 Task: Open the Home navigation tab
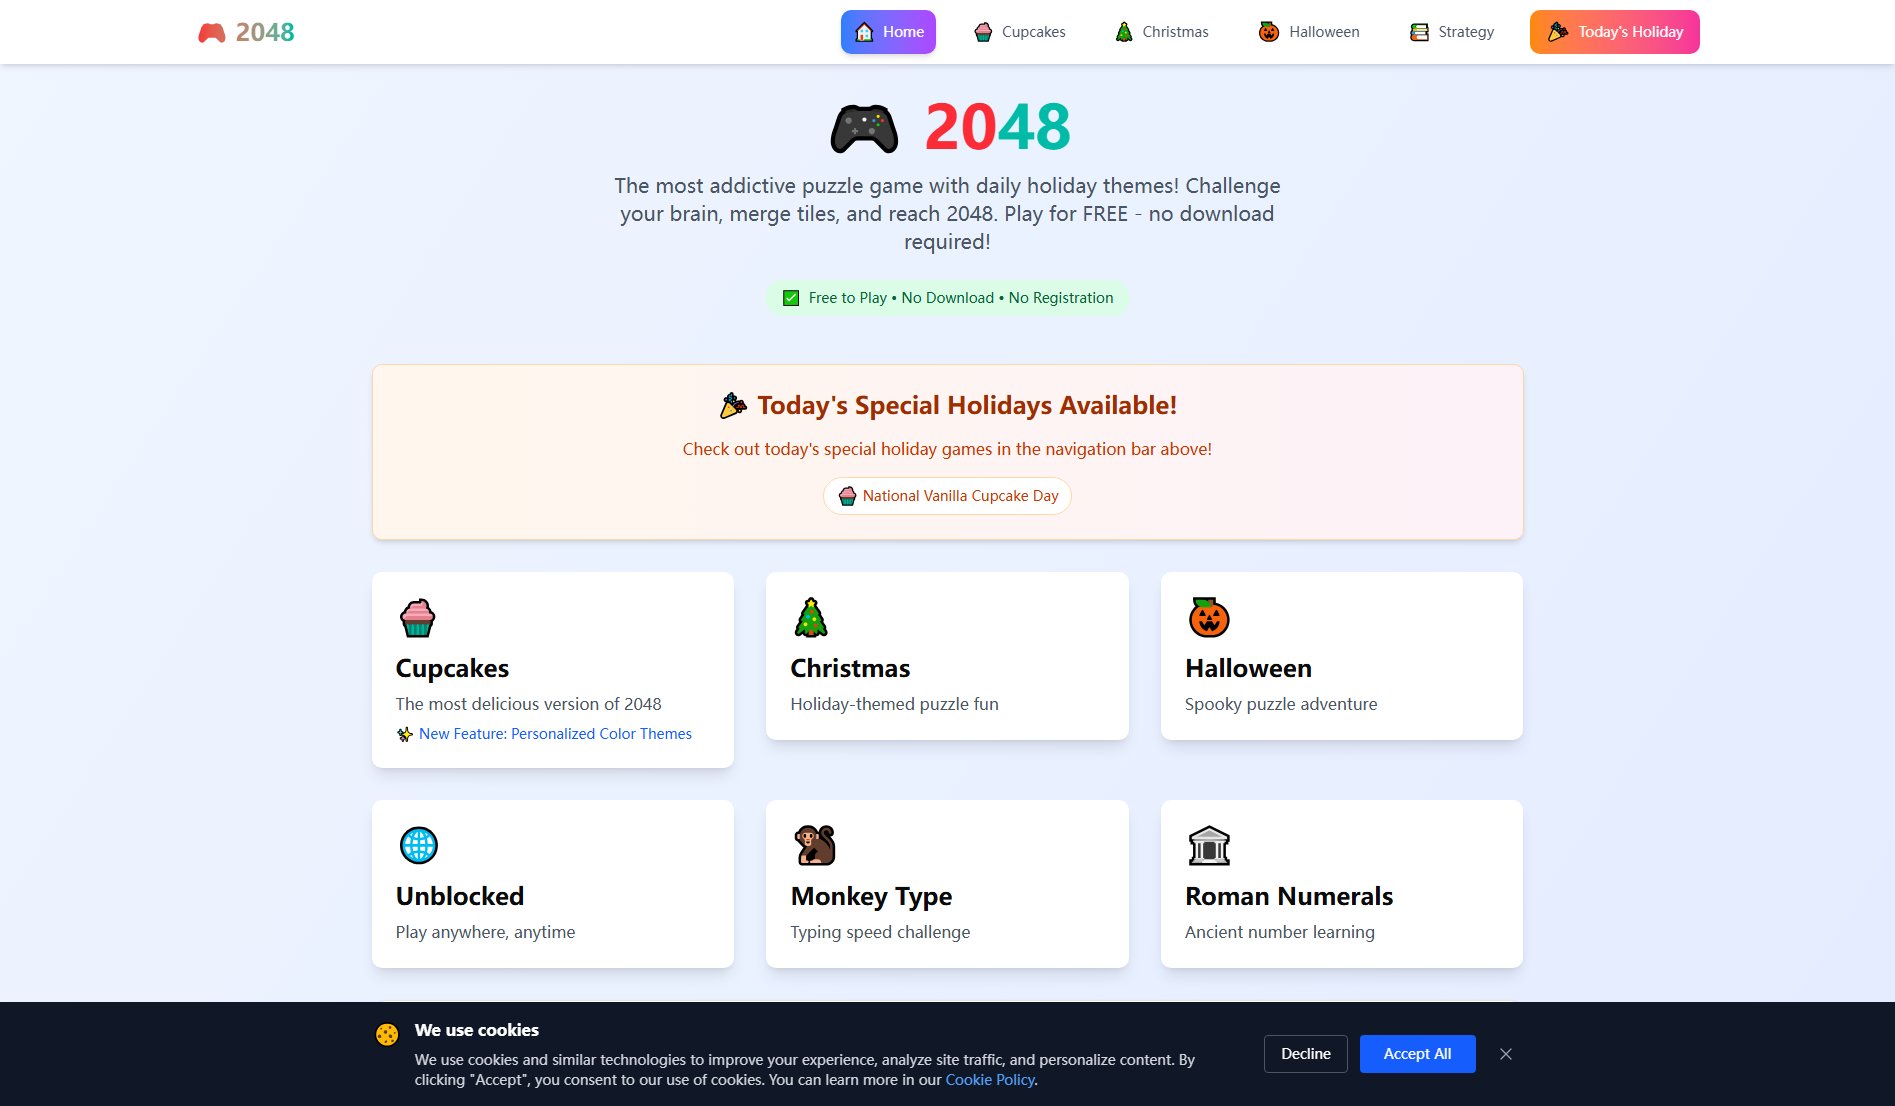pyautogui.click(x=888, y=32)
